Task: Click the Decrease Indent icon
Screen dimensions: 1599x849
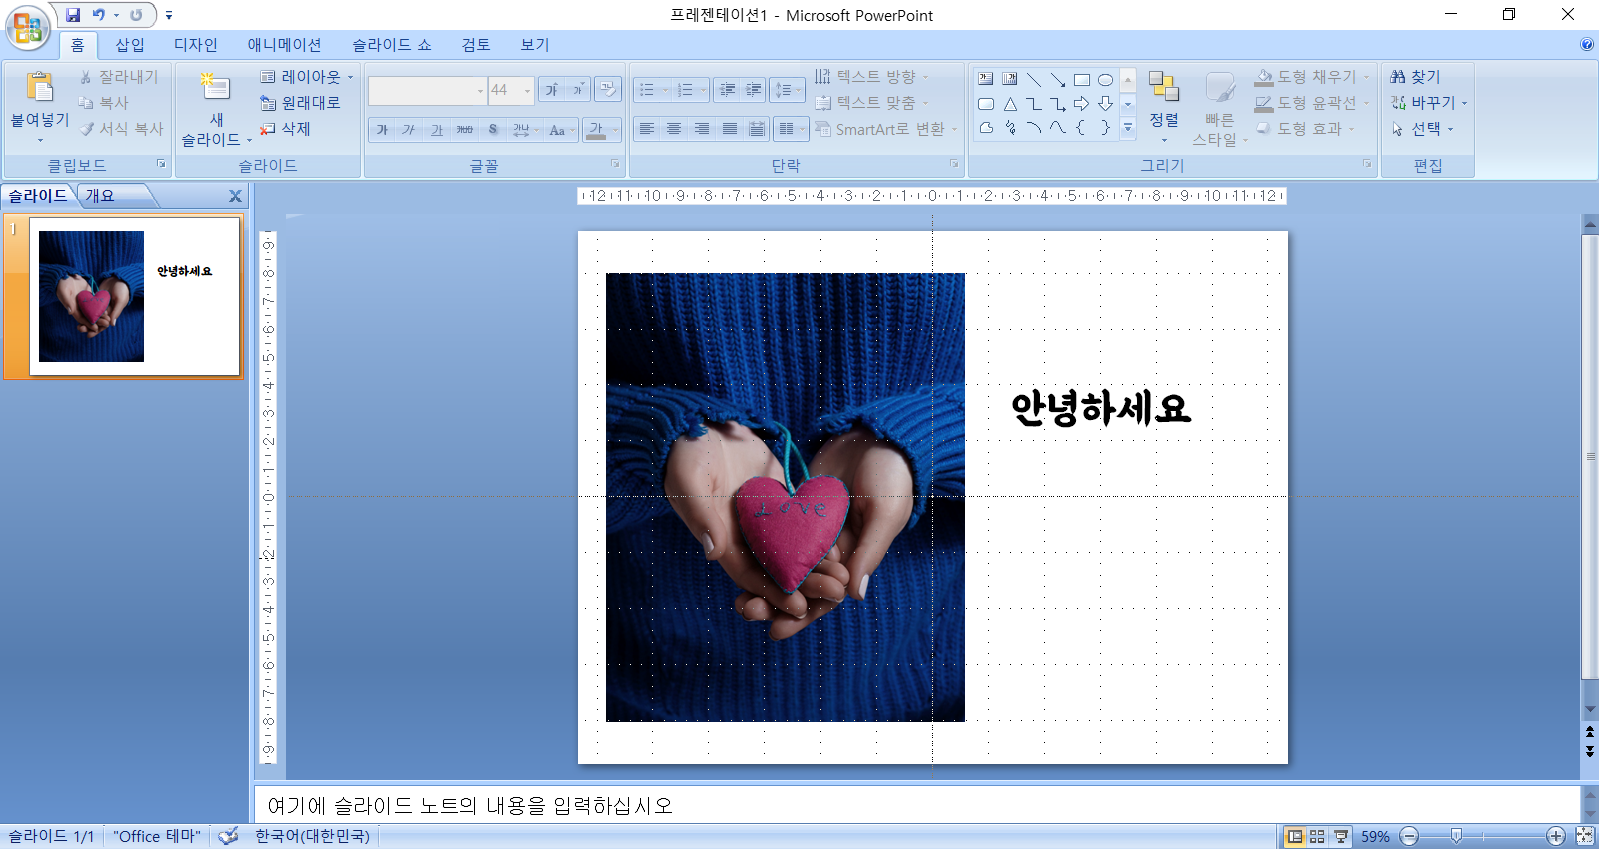Action: 728,90
